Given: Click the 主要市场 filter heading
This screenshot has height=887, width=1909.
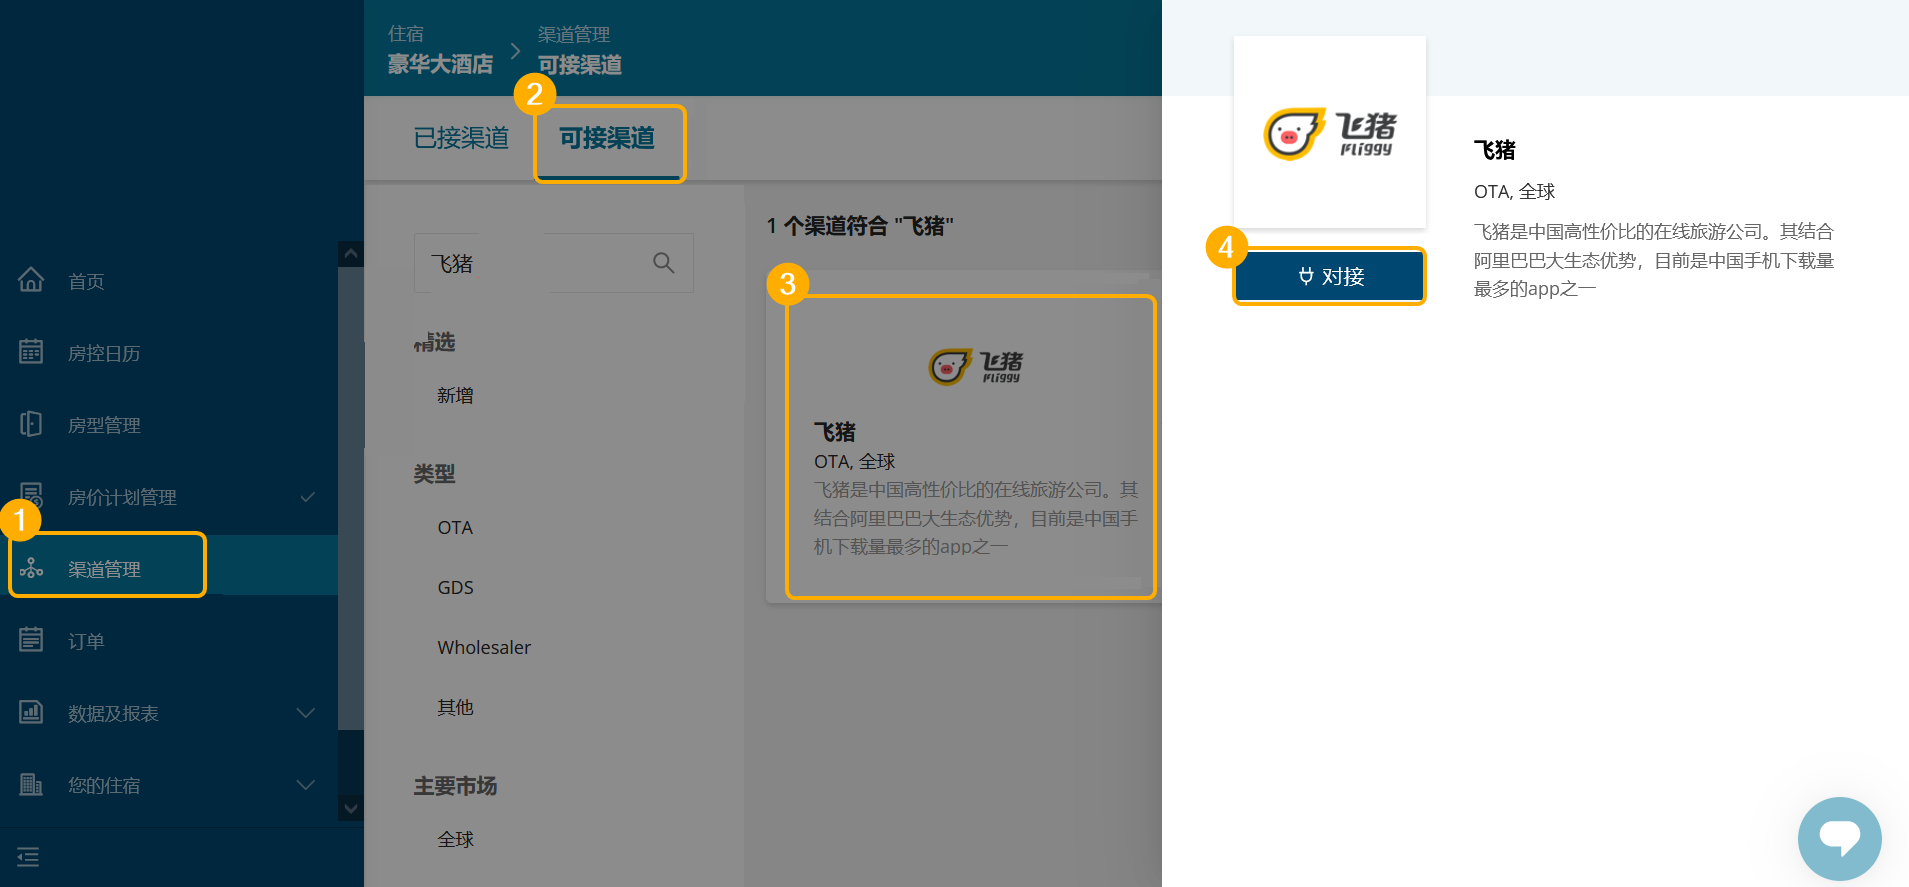Looking at the screenshot, I should [455, 786].
